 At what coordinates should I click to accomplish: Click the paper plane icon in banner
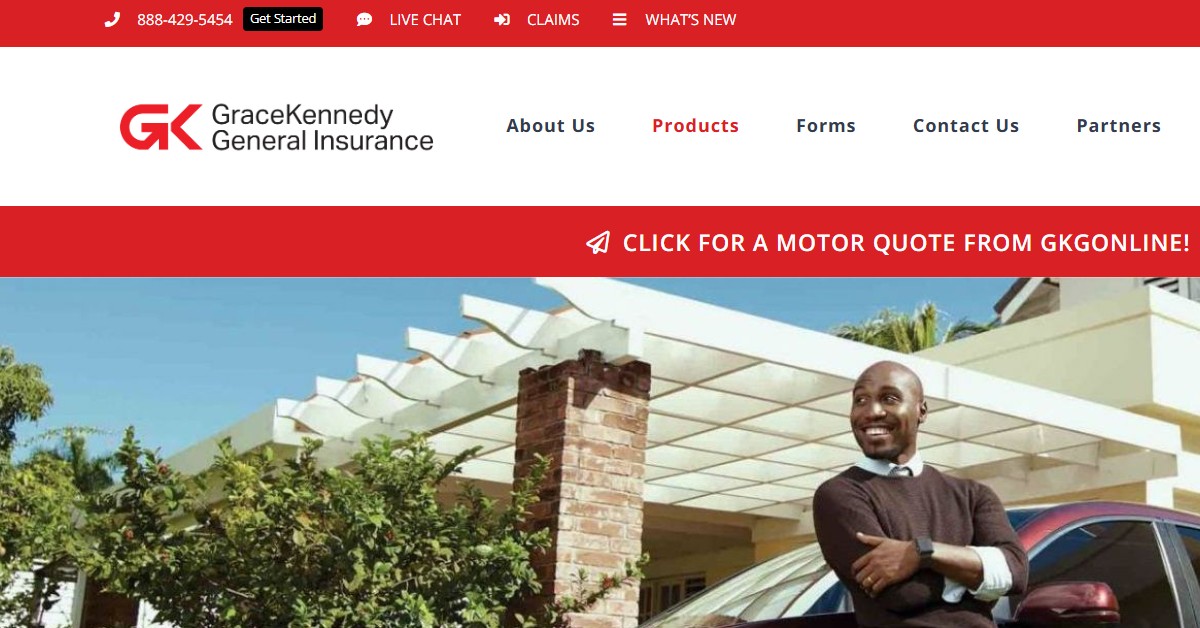point(598,243)
